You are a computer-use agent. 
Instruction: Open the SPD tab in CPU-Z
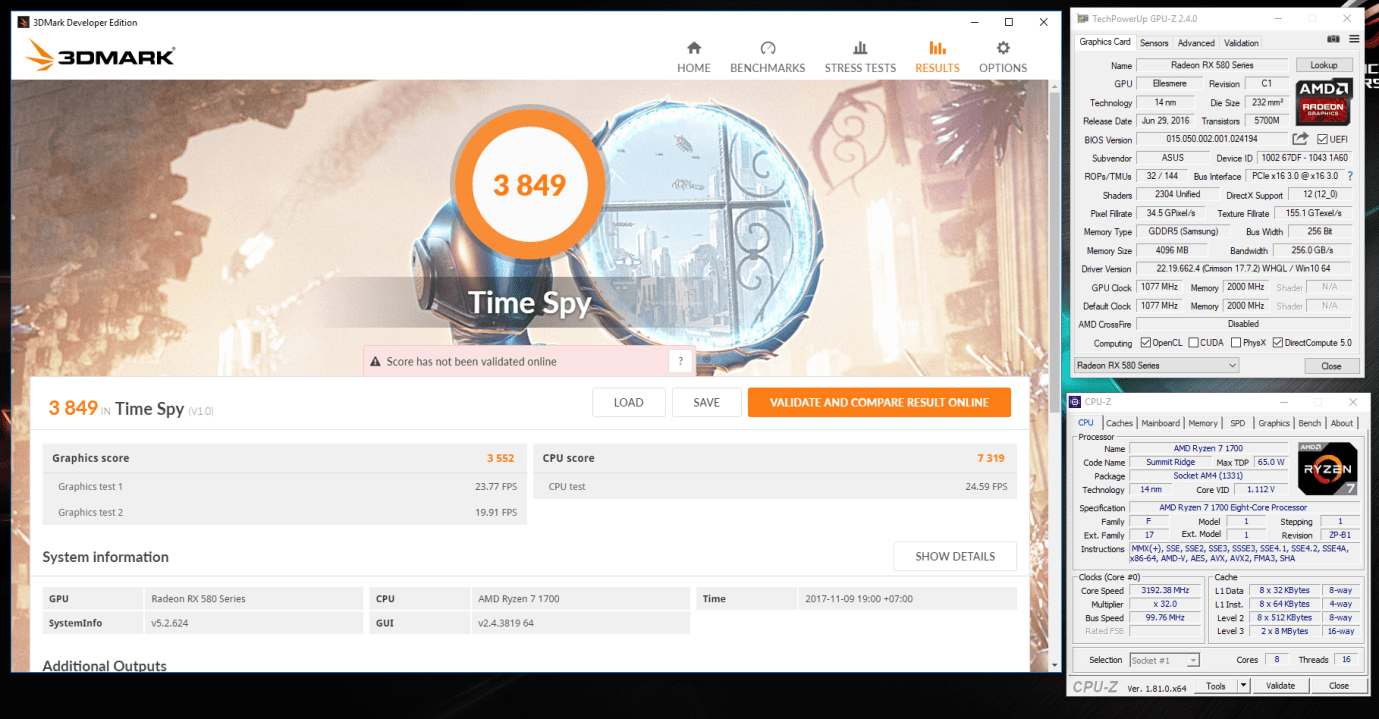tap(1238, 423)
